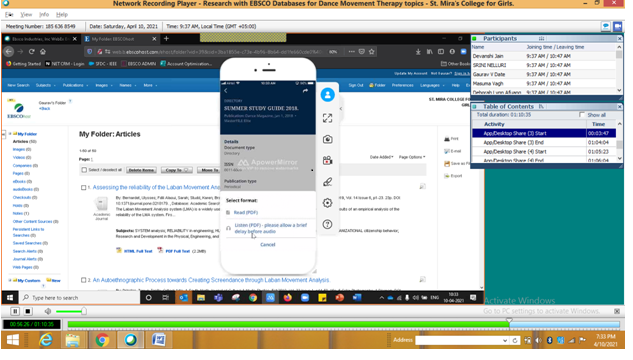Stop the recording playback
Image resolution: width=633 pixels, height=360 pixels.
[28, 311]
